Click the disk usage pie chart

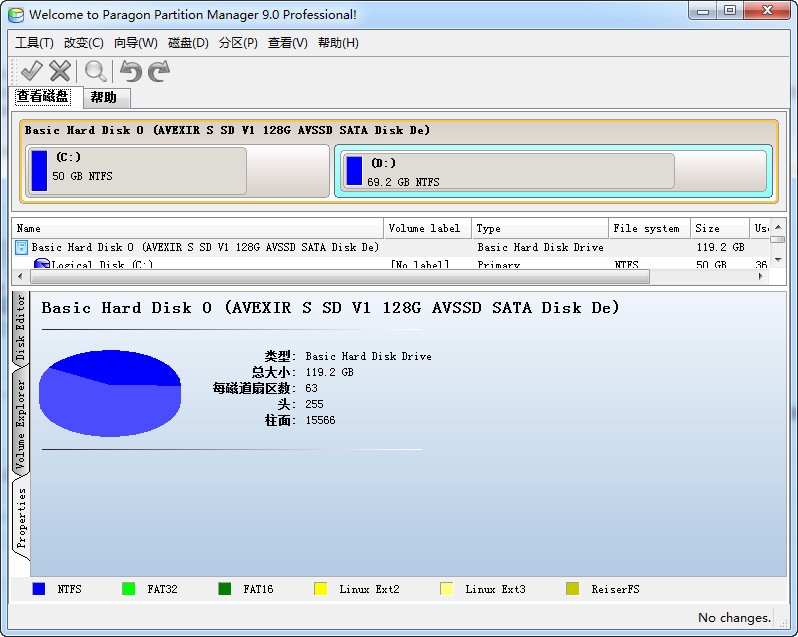(110, 393)
